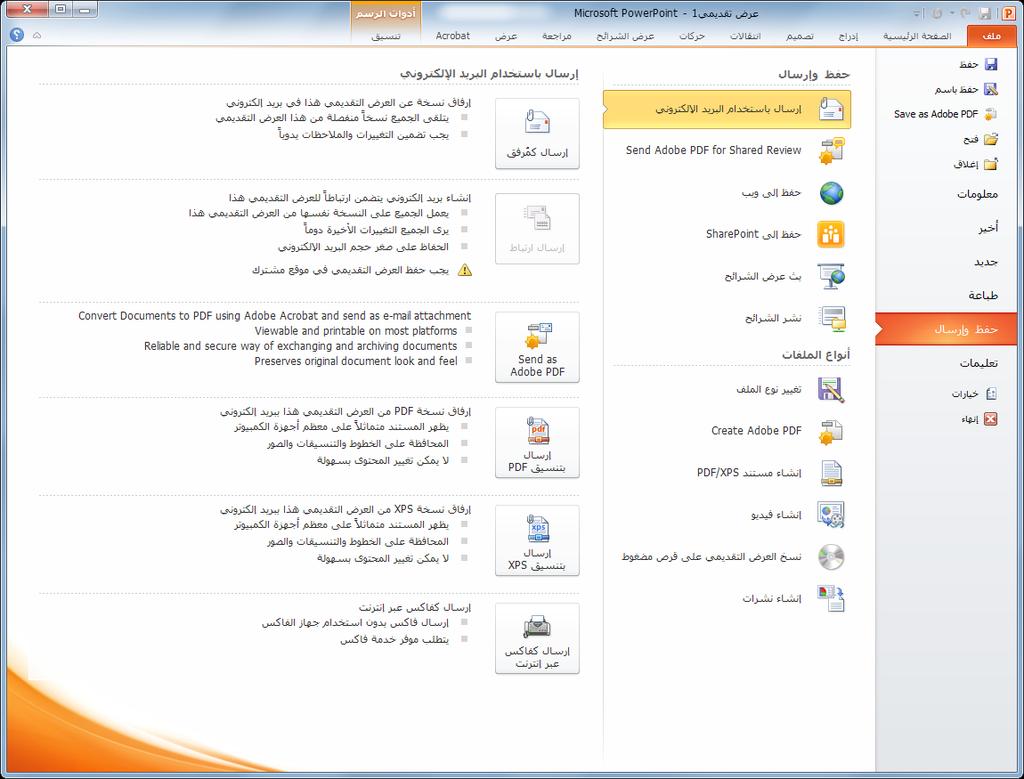Click 'إرسال كفاكس عبر إنترنت' description heading

pos(414,607)
